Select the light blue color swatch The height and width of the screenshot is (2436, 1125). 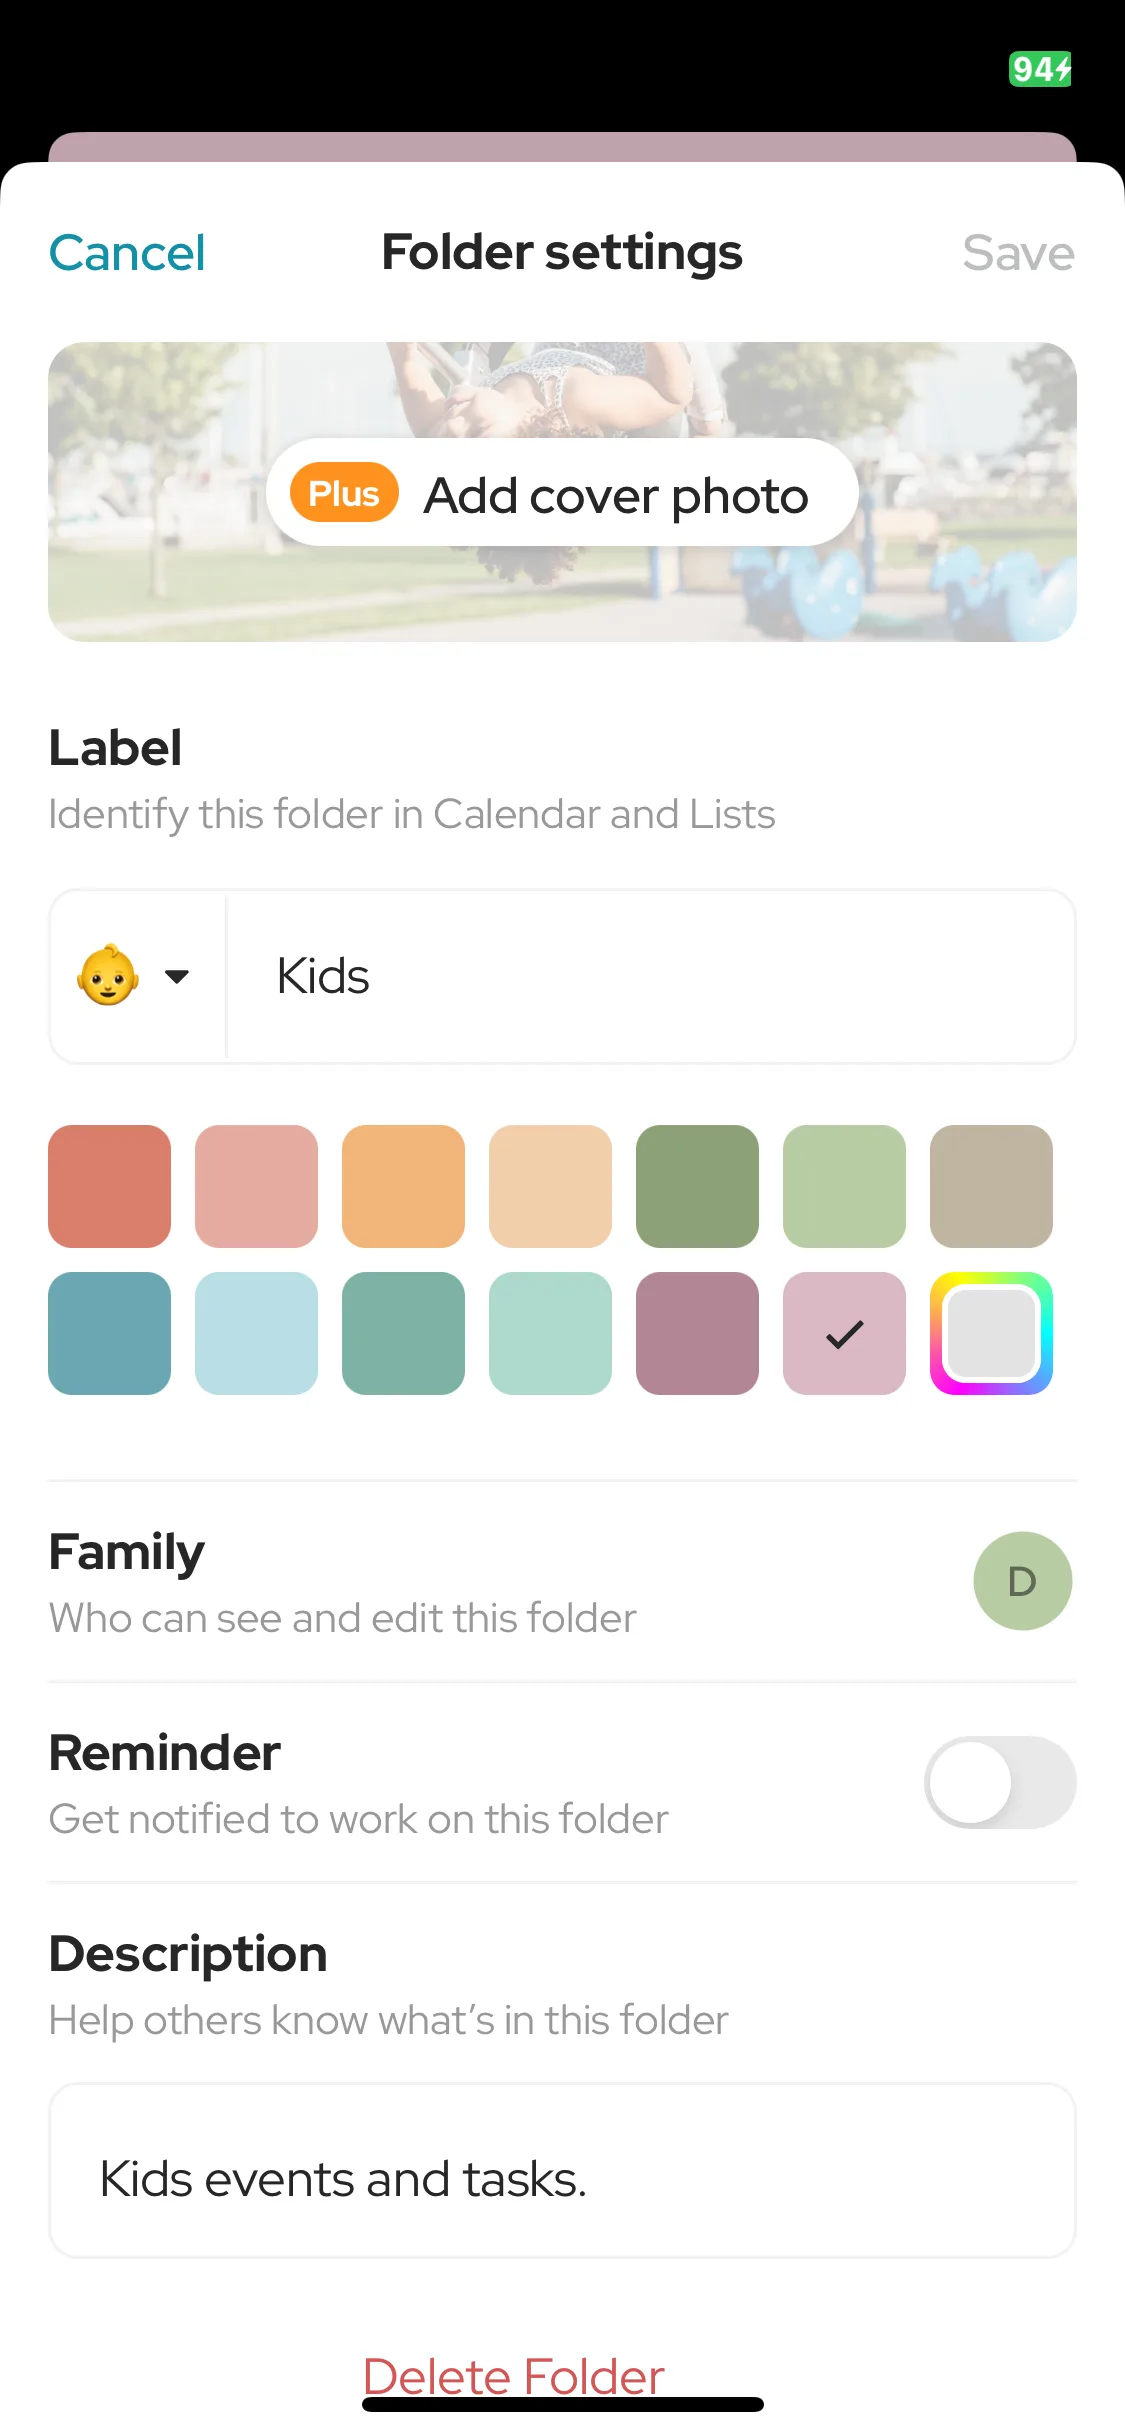point(256,1333)
